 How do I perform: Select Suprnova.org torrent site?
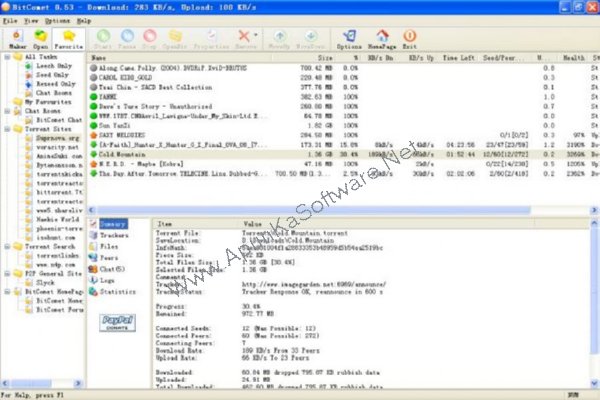click(57, 138)
